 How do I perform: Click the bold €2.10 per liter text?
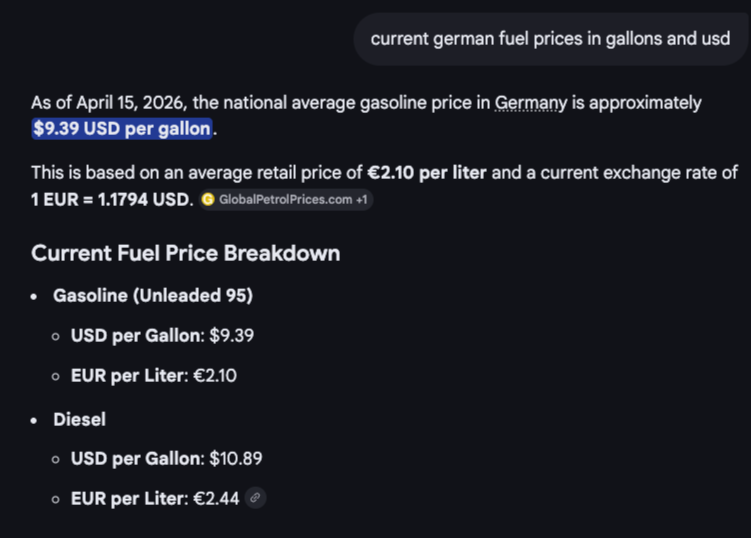point(427,173)
